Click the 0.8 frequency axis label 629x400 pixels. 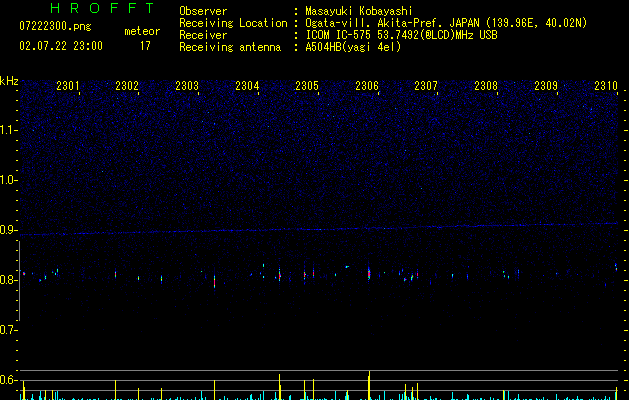click(9, 280)
